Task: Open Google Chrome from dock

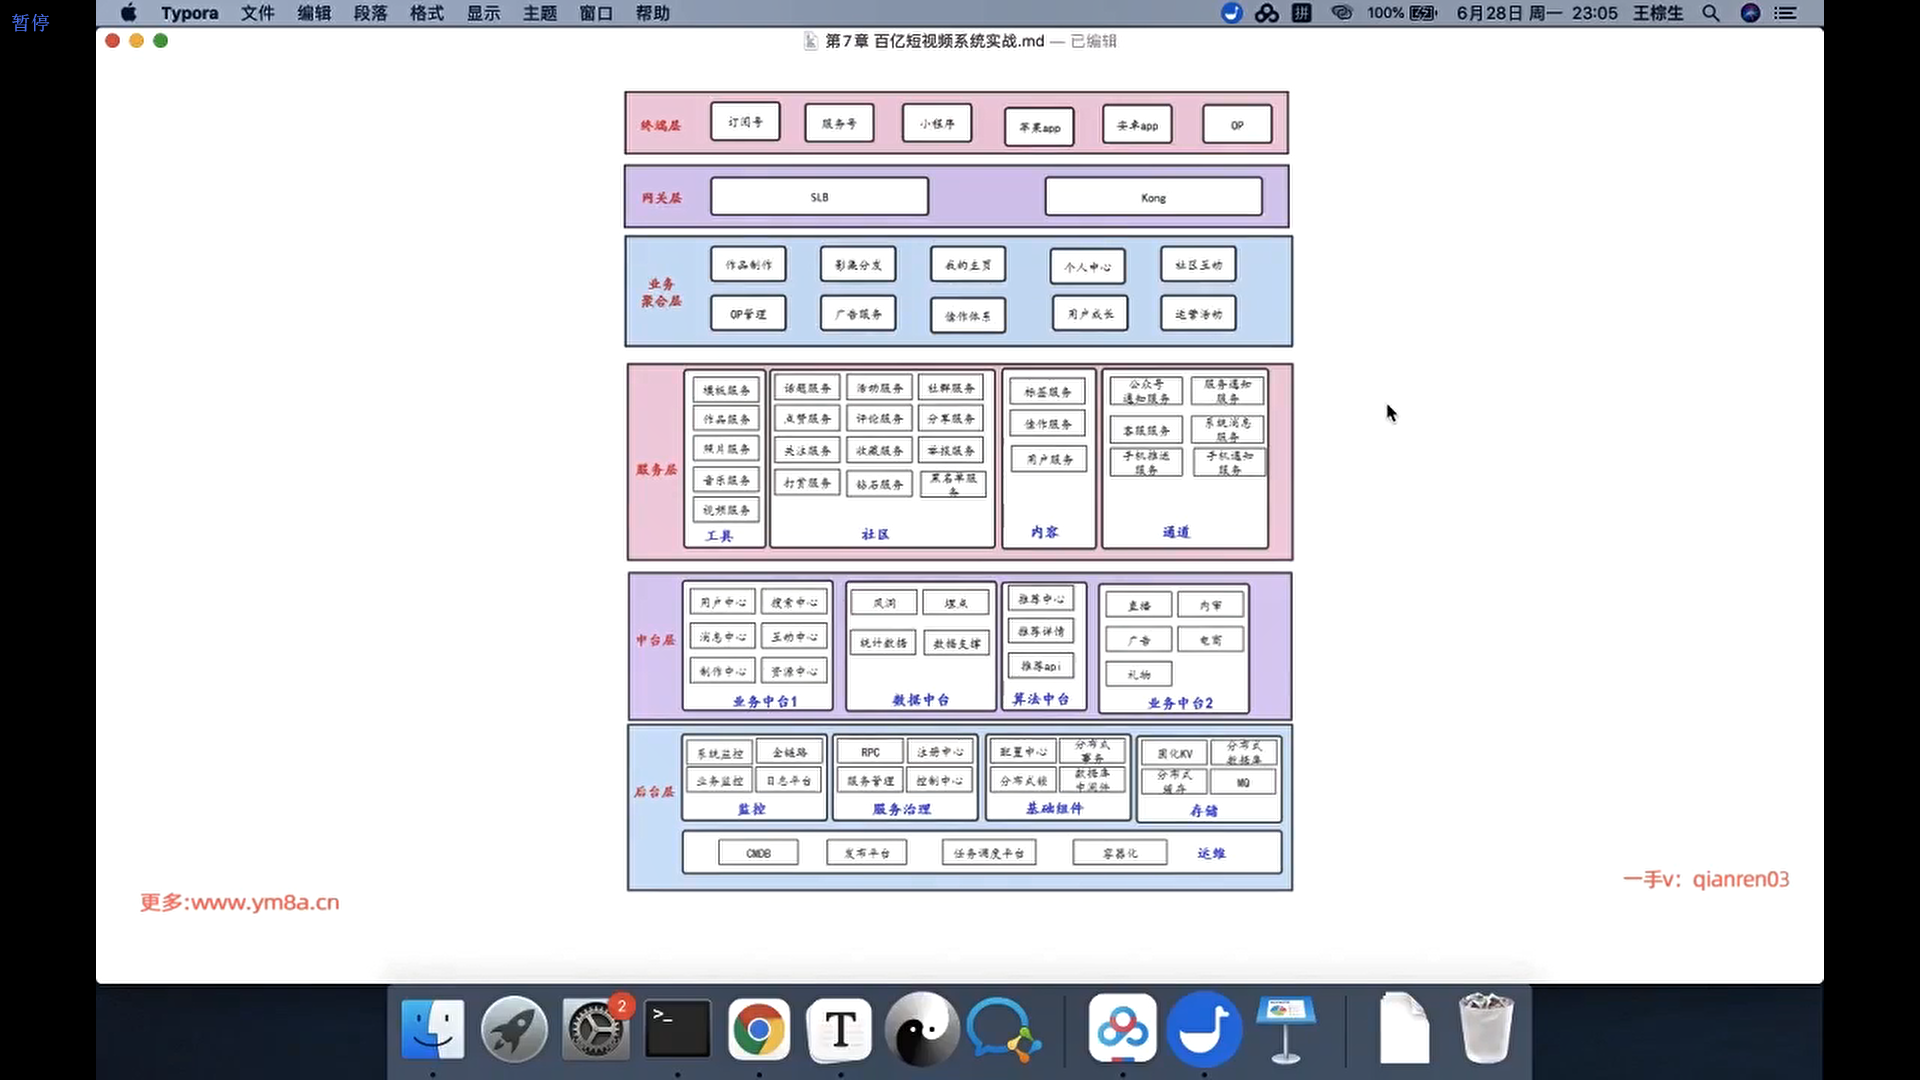Action: click(x=759, y=1029)
